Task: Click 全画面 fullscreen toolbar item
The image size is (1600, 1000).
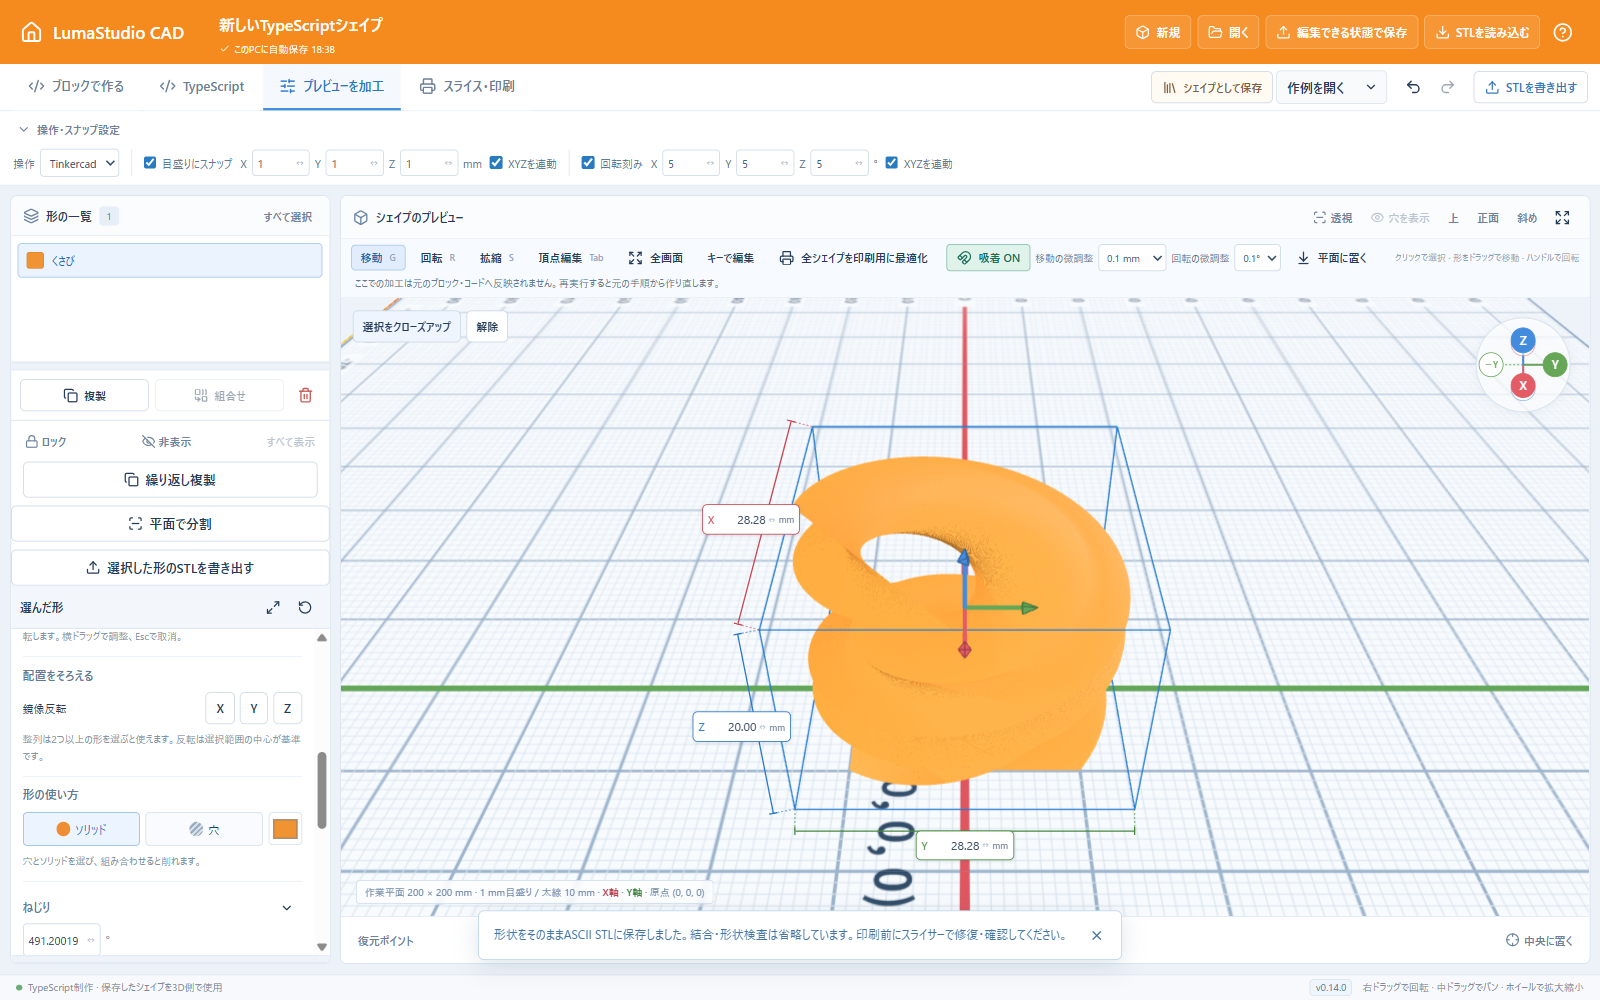Action: pyautogui.click(x=656, y=258)
